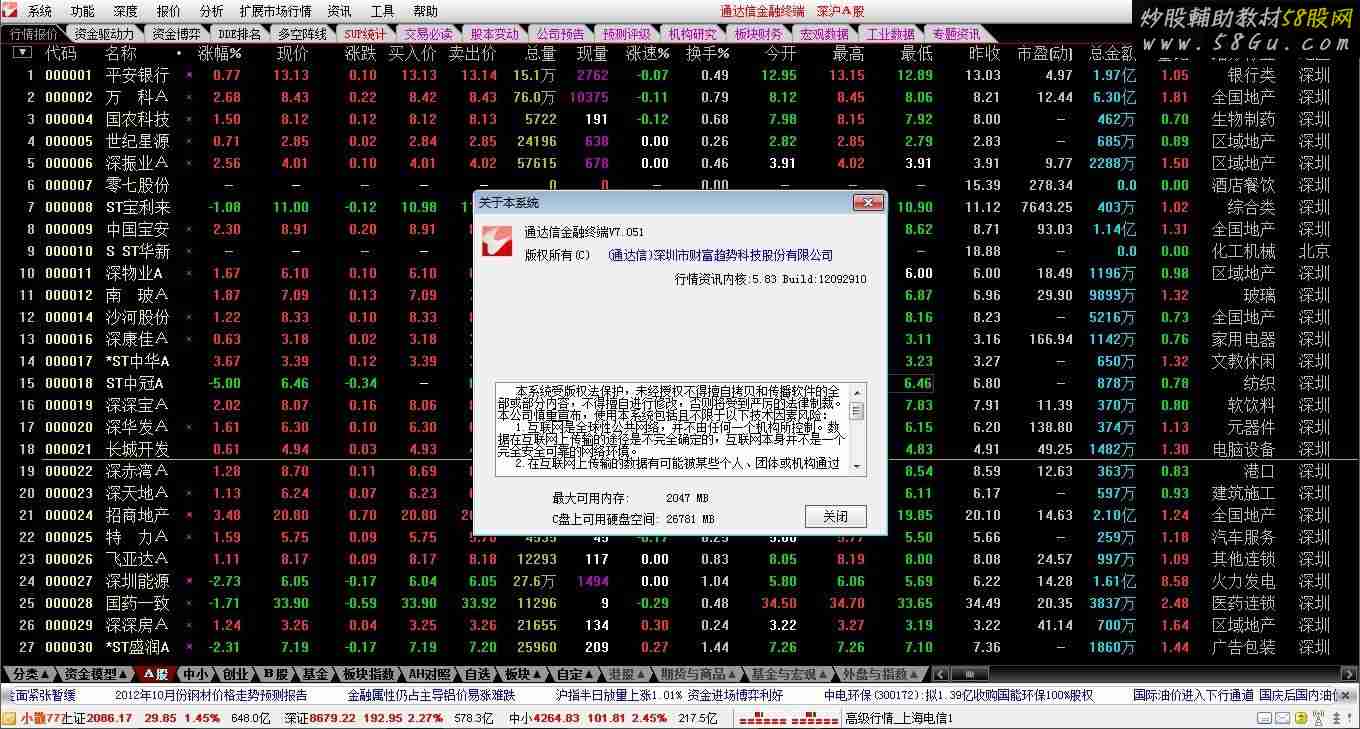The width and height of the screenshot is (1360, 729).
Task: Open the 工具 menu
Action: [x=383, y=11]
